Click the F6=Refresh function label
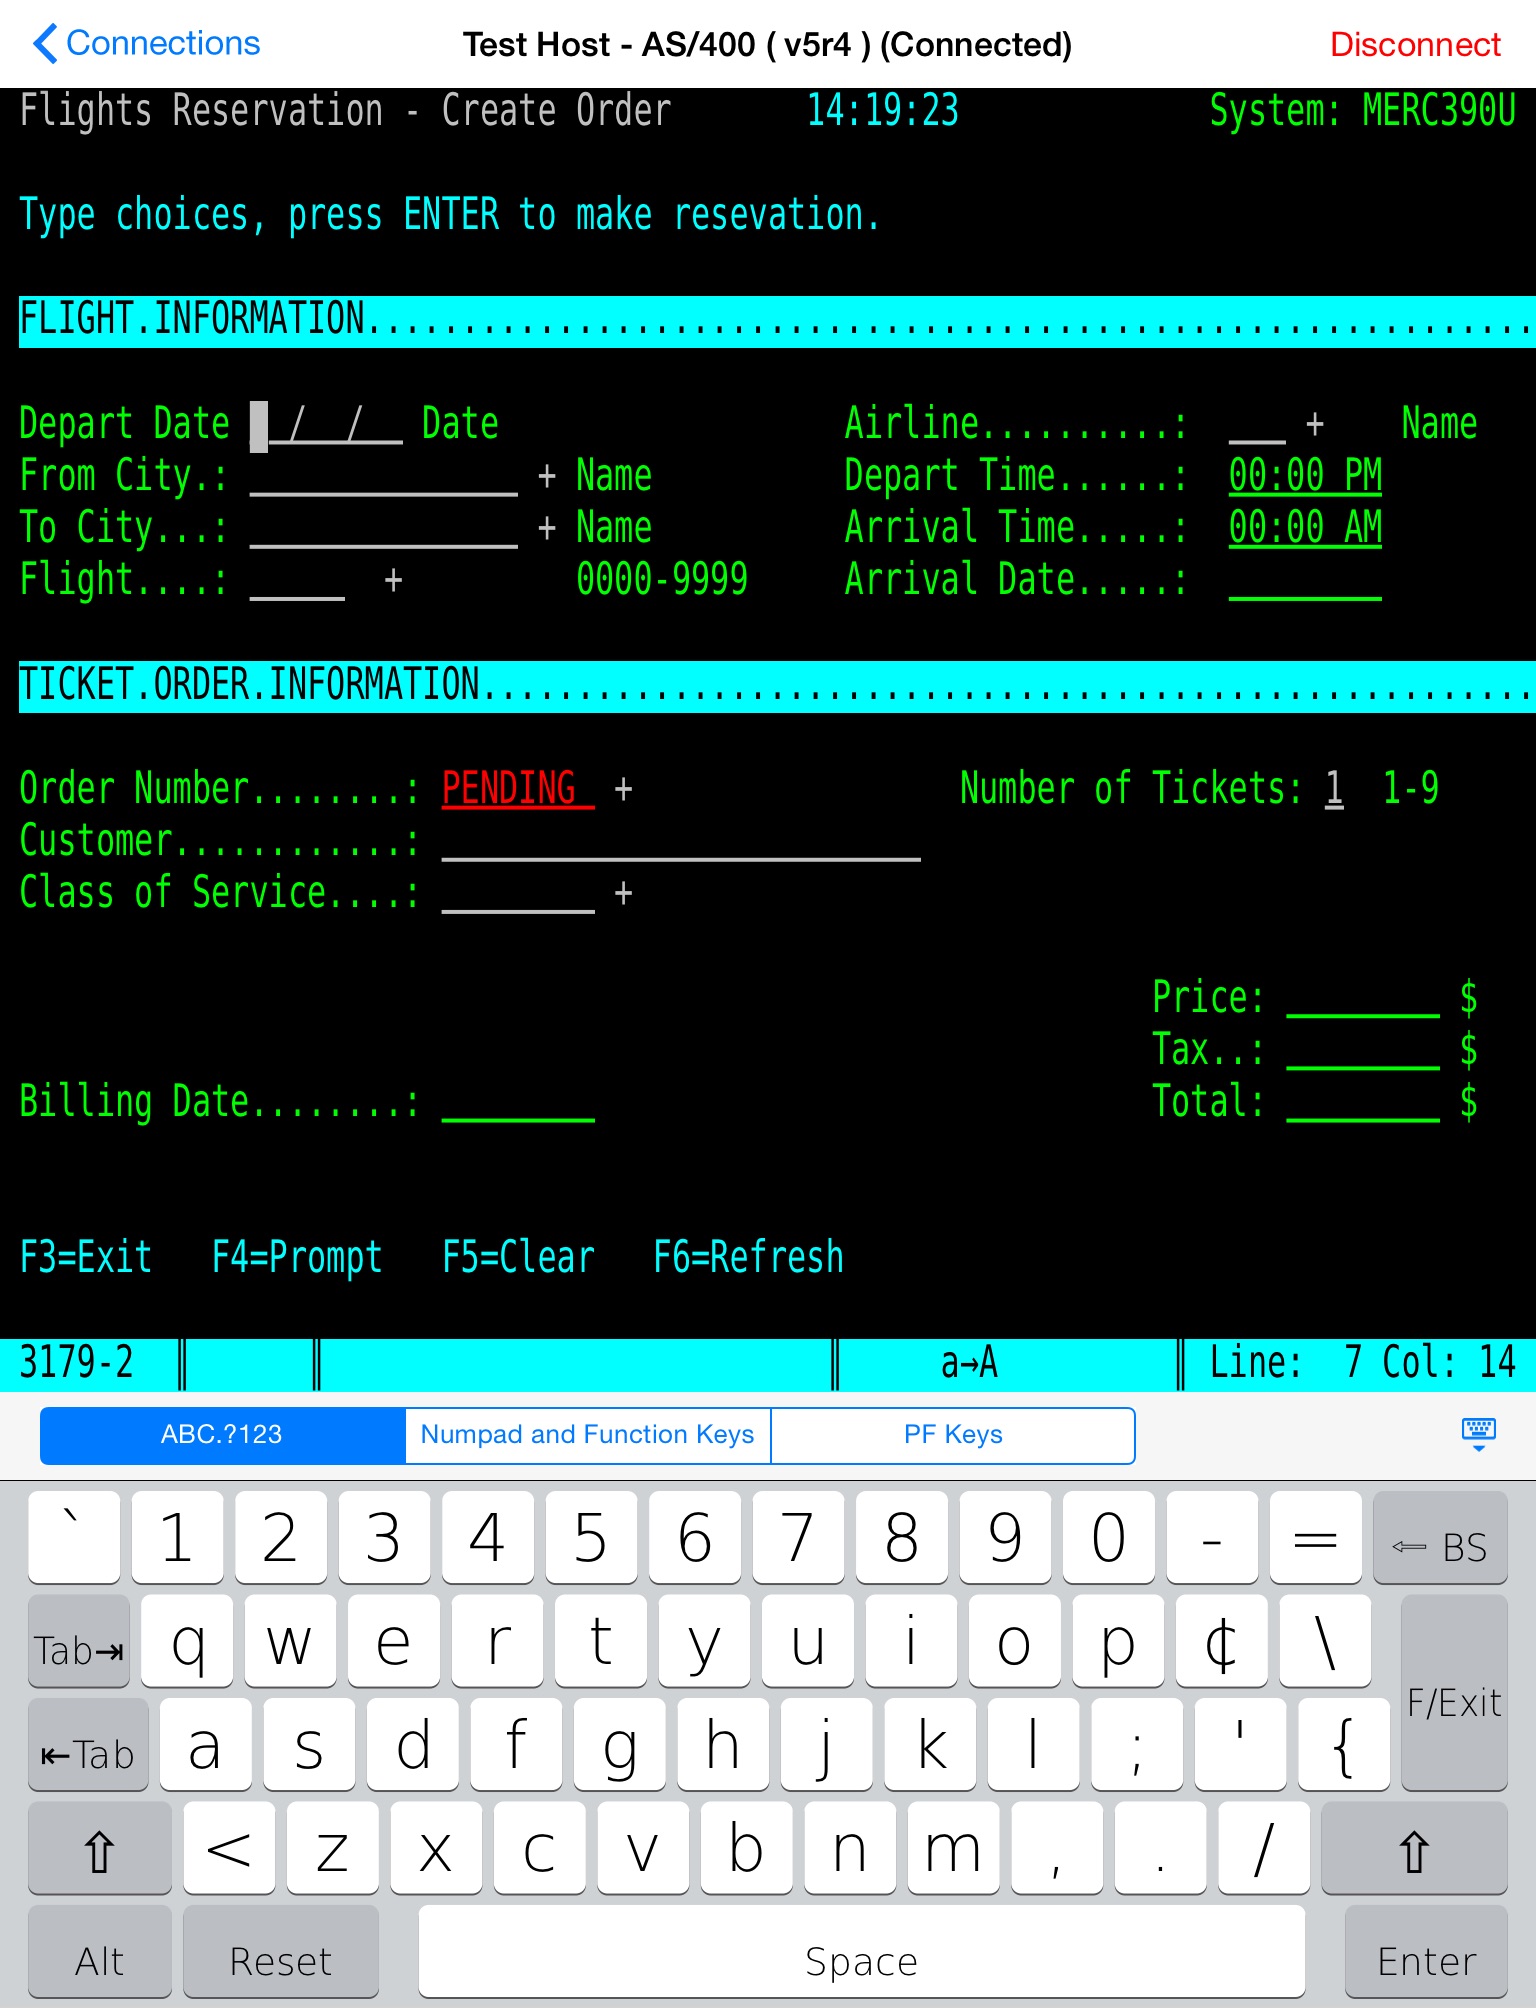Screen dimensions: 1536x2008 [x=748, y=1257]
